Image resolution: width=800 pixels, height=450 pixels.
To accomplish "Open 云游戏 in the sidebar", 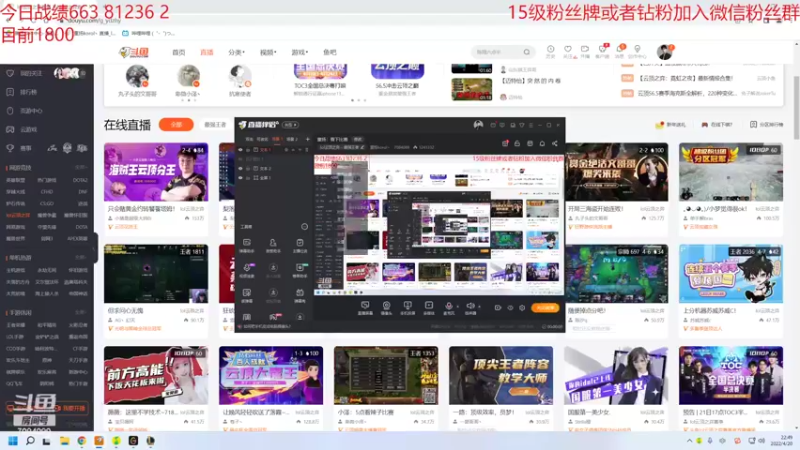I will click(28, 130).
